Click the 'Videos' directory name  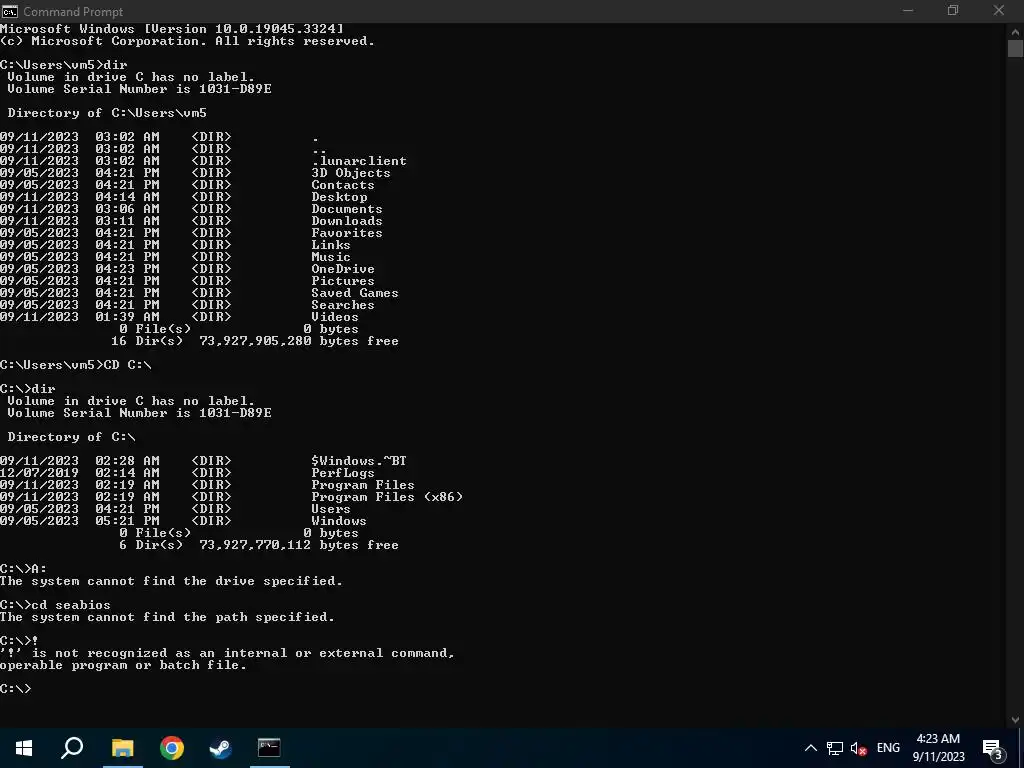click(x=335, y=317)
